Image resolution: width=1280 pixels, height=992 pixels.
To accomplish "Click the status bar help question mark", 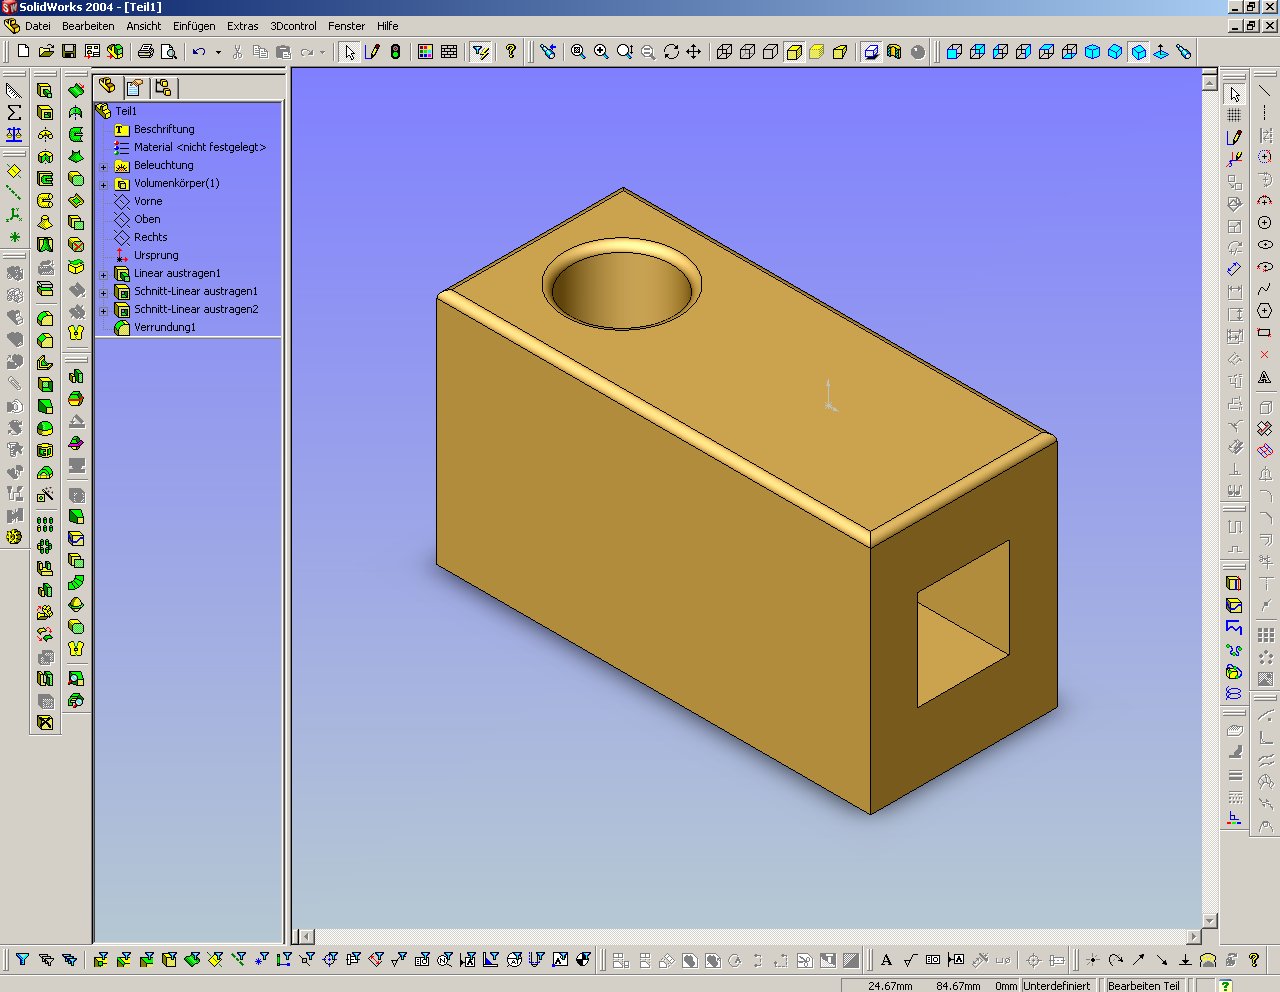I will pos(1226,985).
